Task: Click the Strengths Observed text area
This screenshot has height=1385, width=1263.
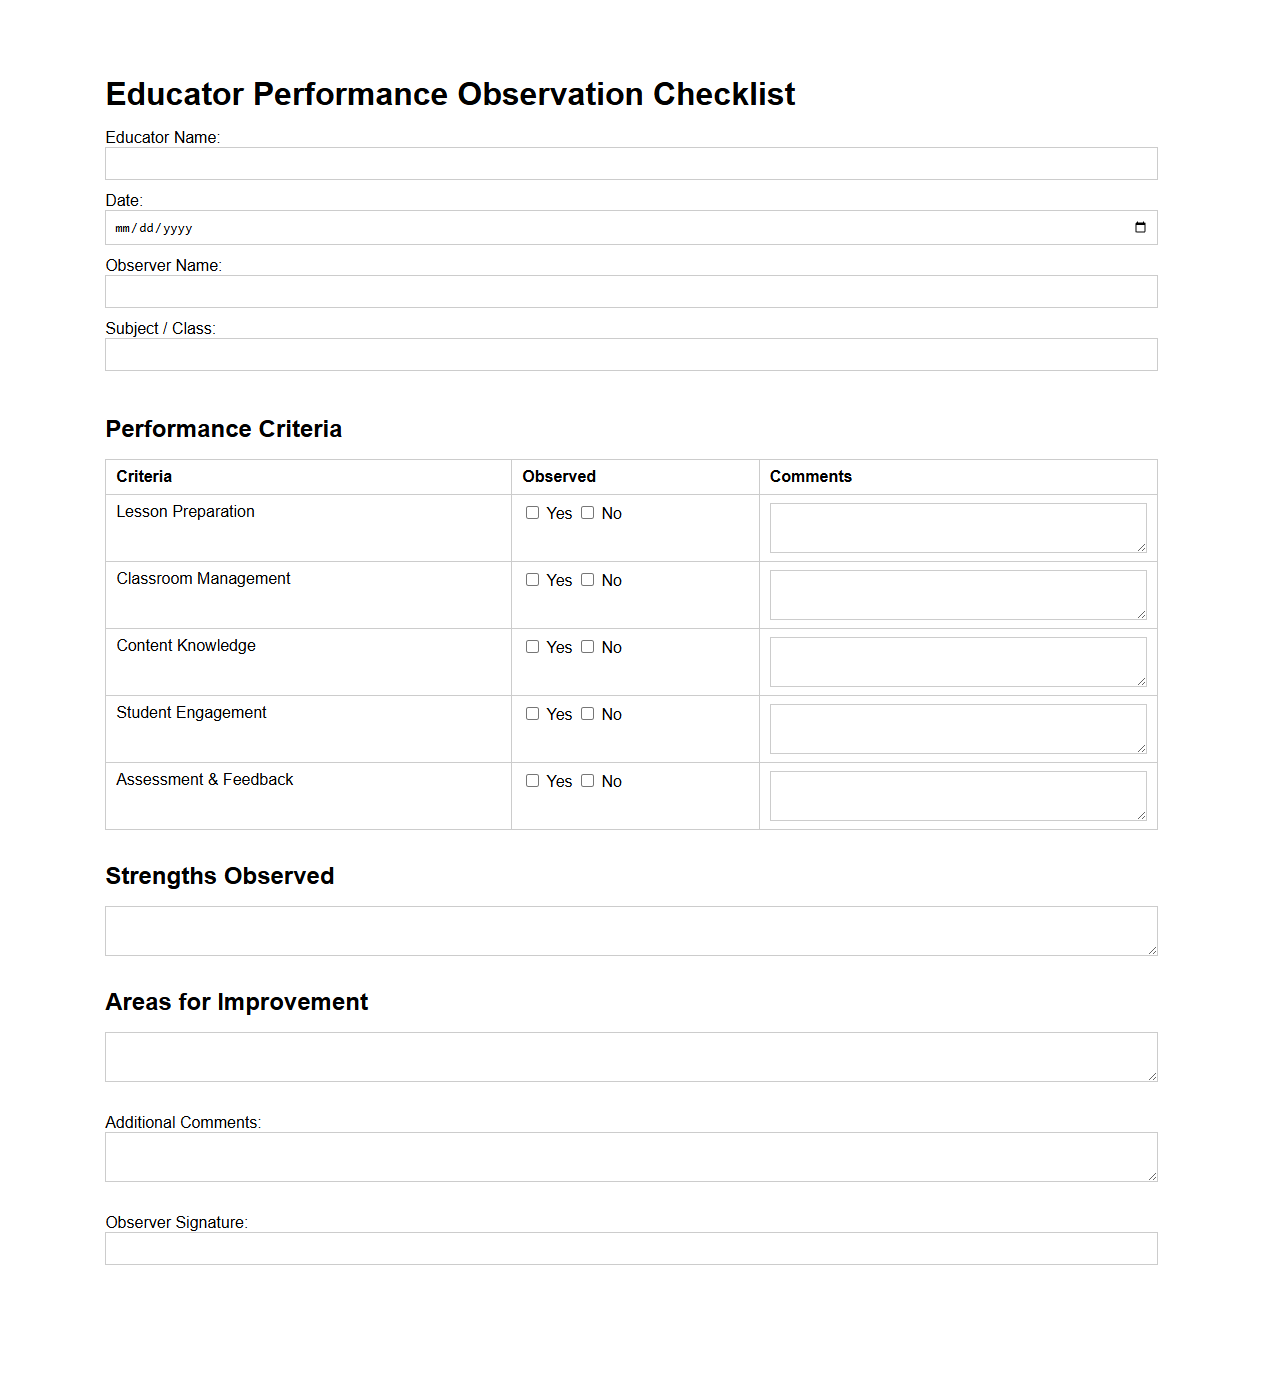Action: 631,930
